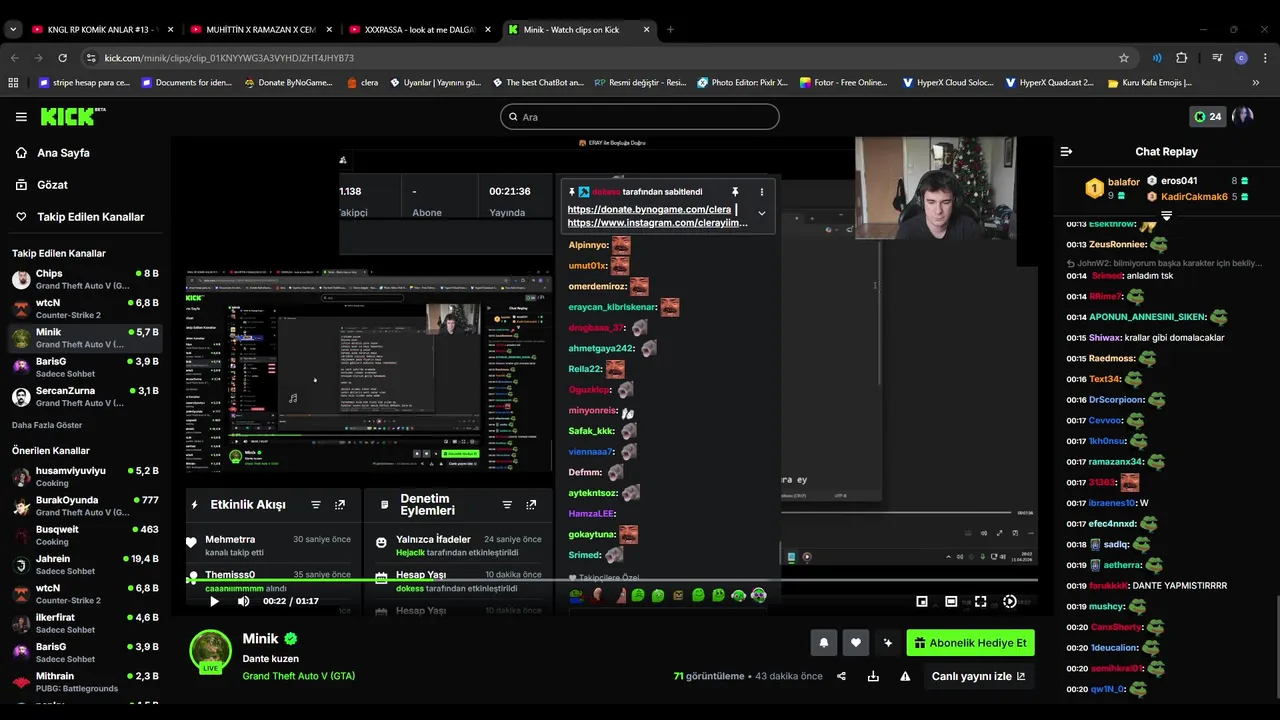This screenshot has height=720, width=1280.
Task: Open the playback speed settings
Action: click(1010, 601)
